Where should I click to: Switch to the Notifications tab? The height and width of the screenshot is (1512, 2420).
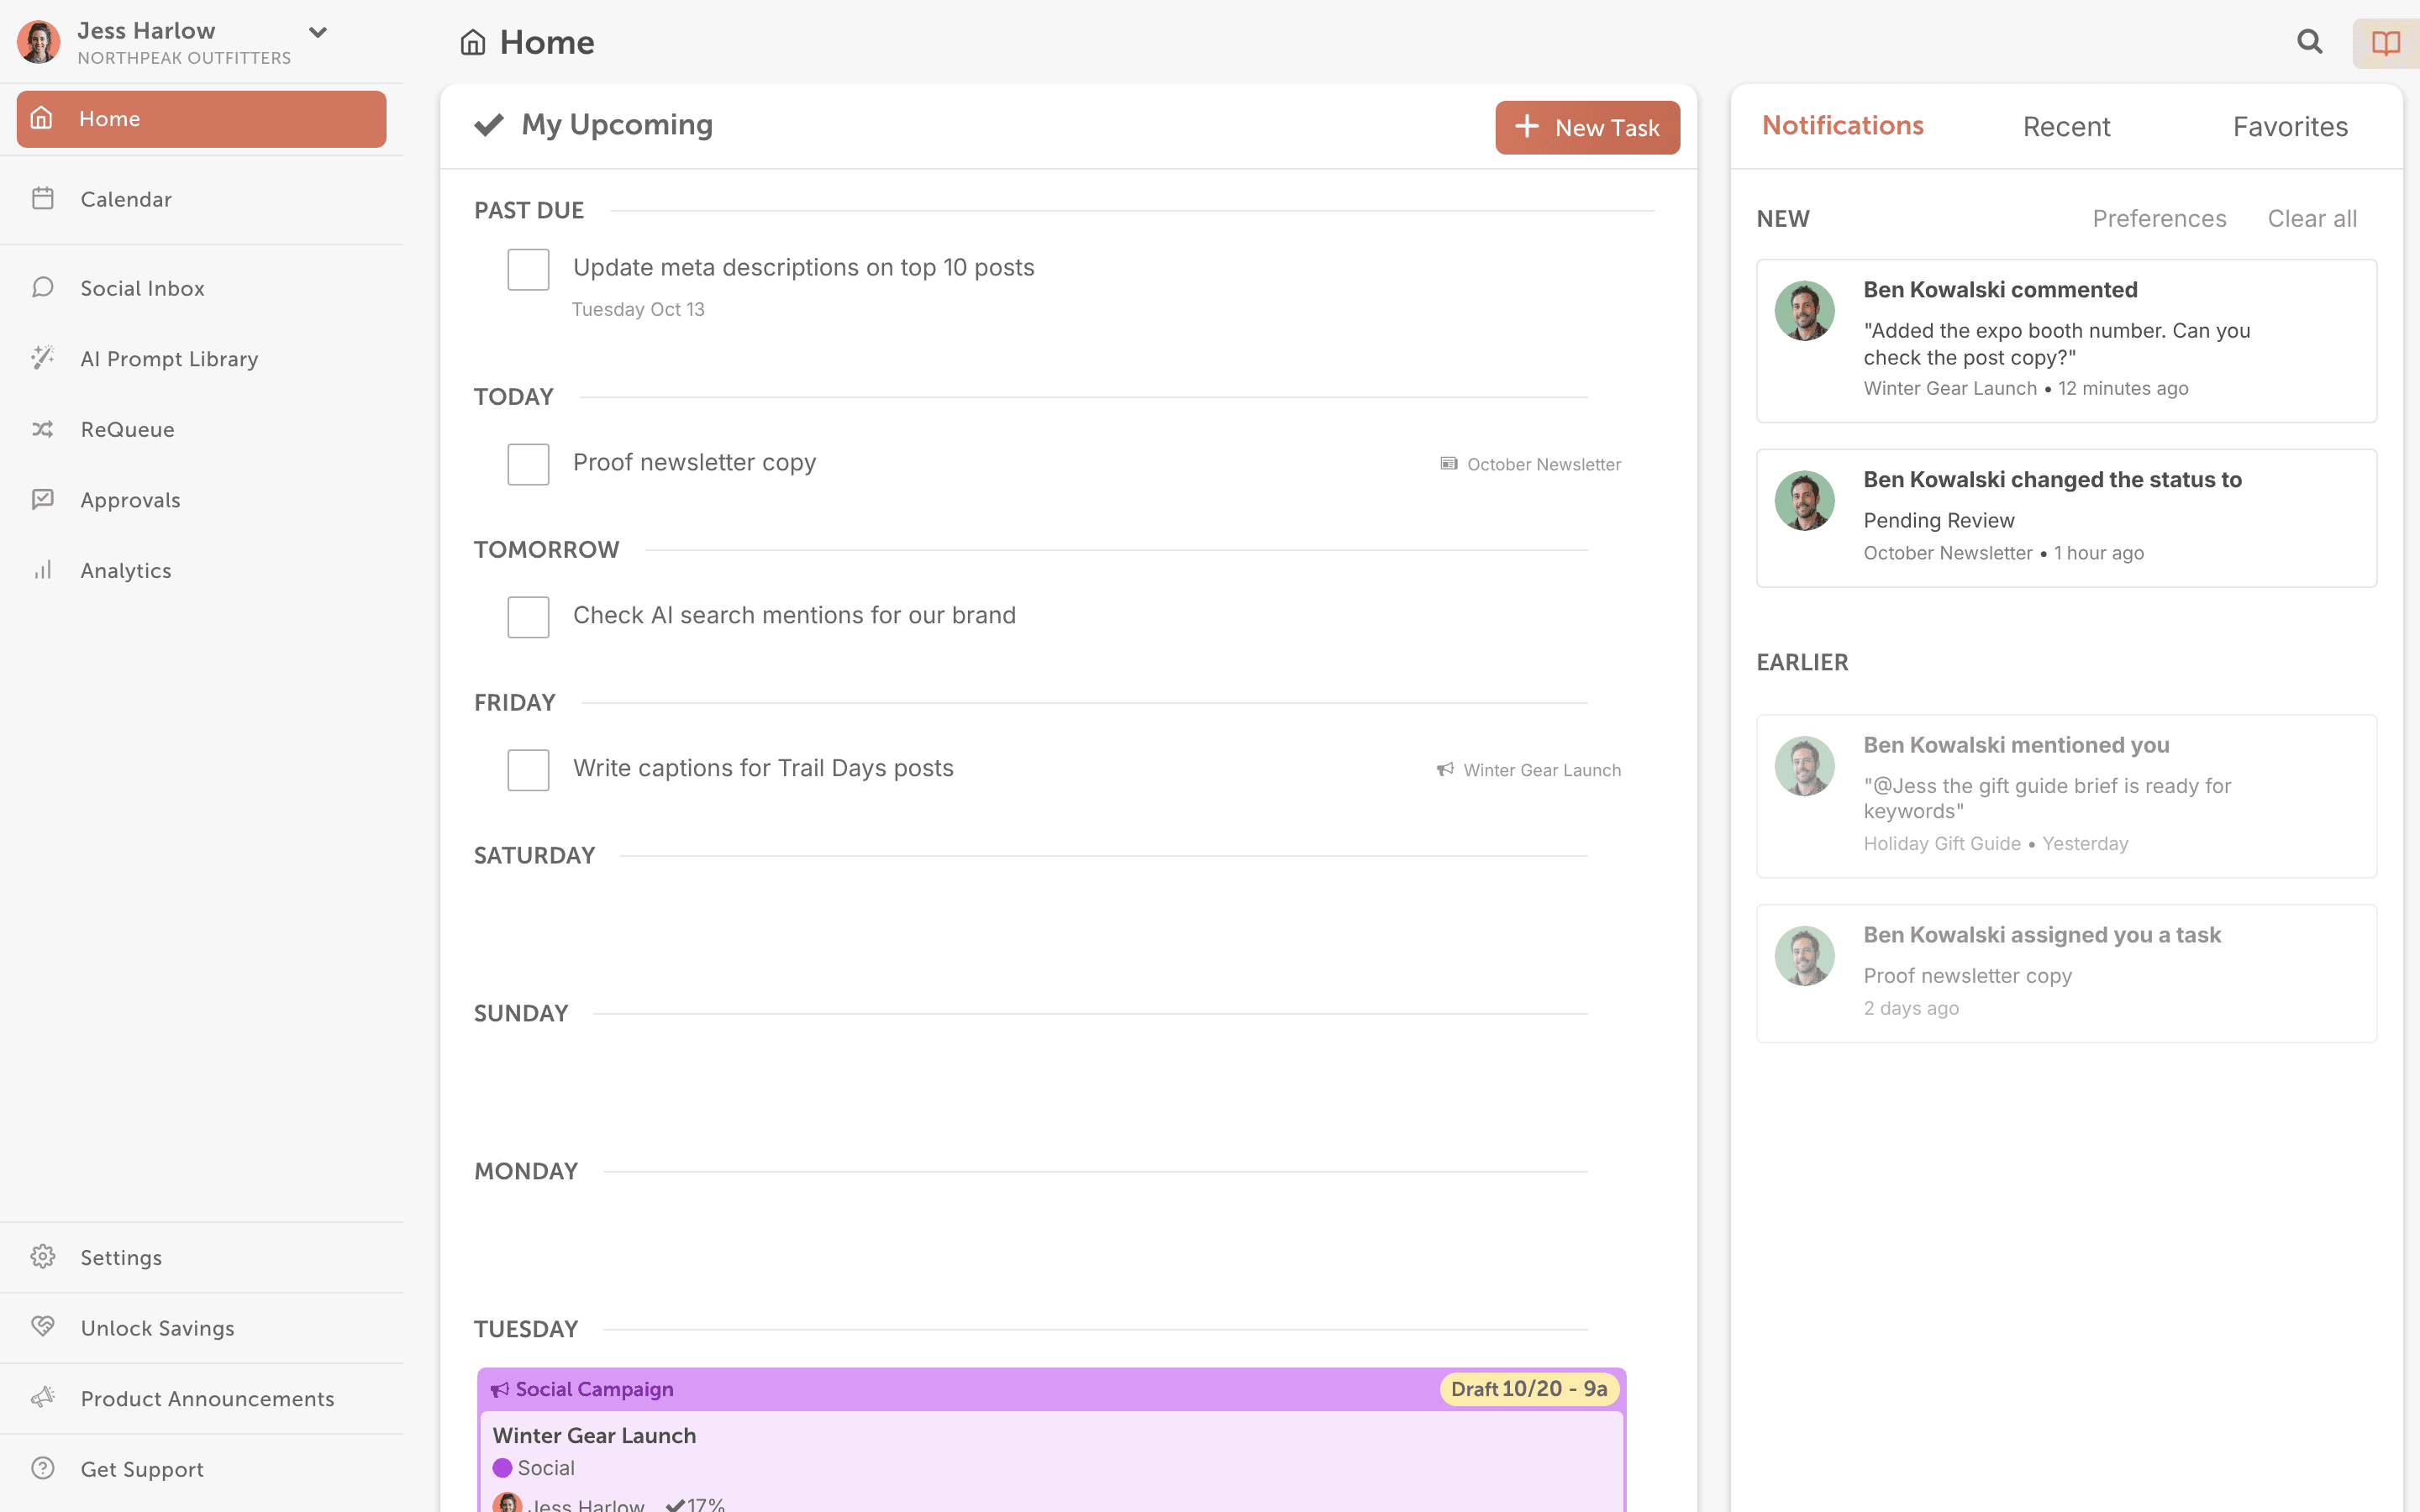tap(1842, 126)
